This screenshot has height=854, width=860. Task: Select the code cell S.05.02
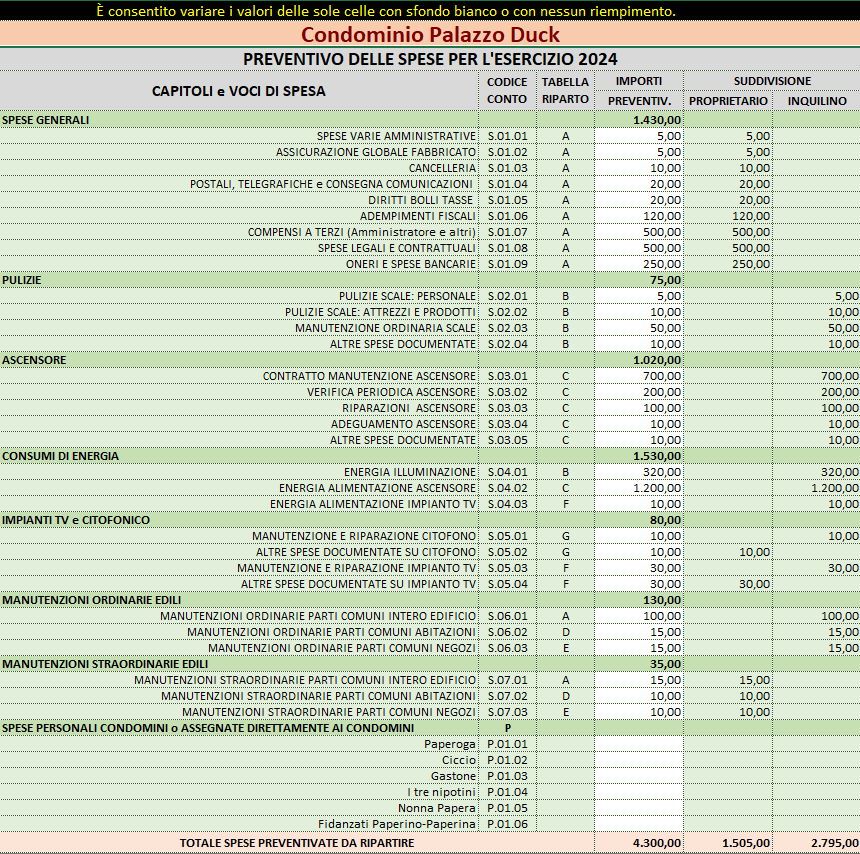(x=507, y=552)
